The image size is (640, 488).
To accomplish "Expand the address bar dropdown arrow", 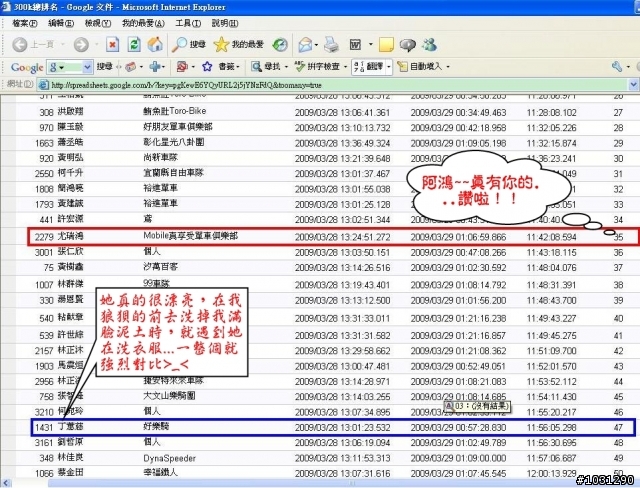I will tap(633, 85).
